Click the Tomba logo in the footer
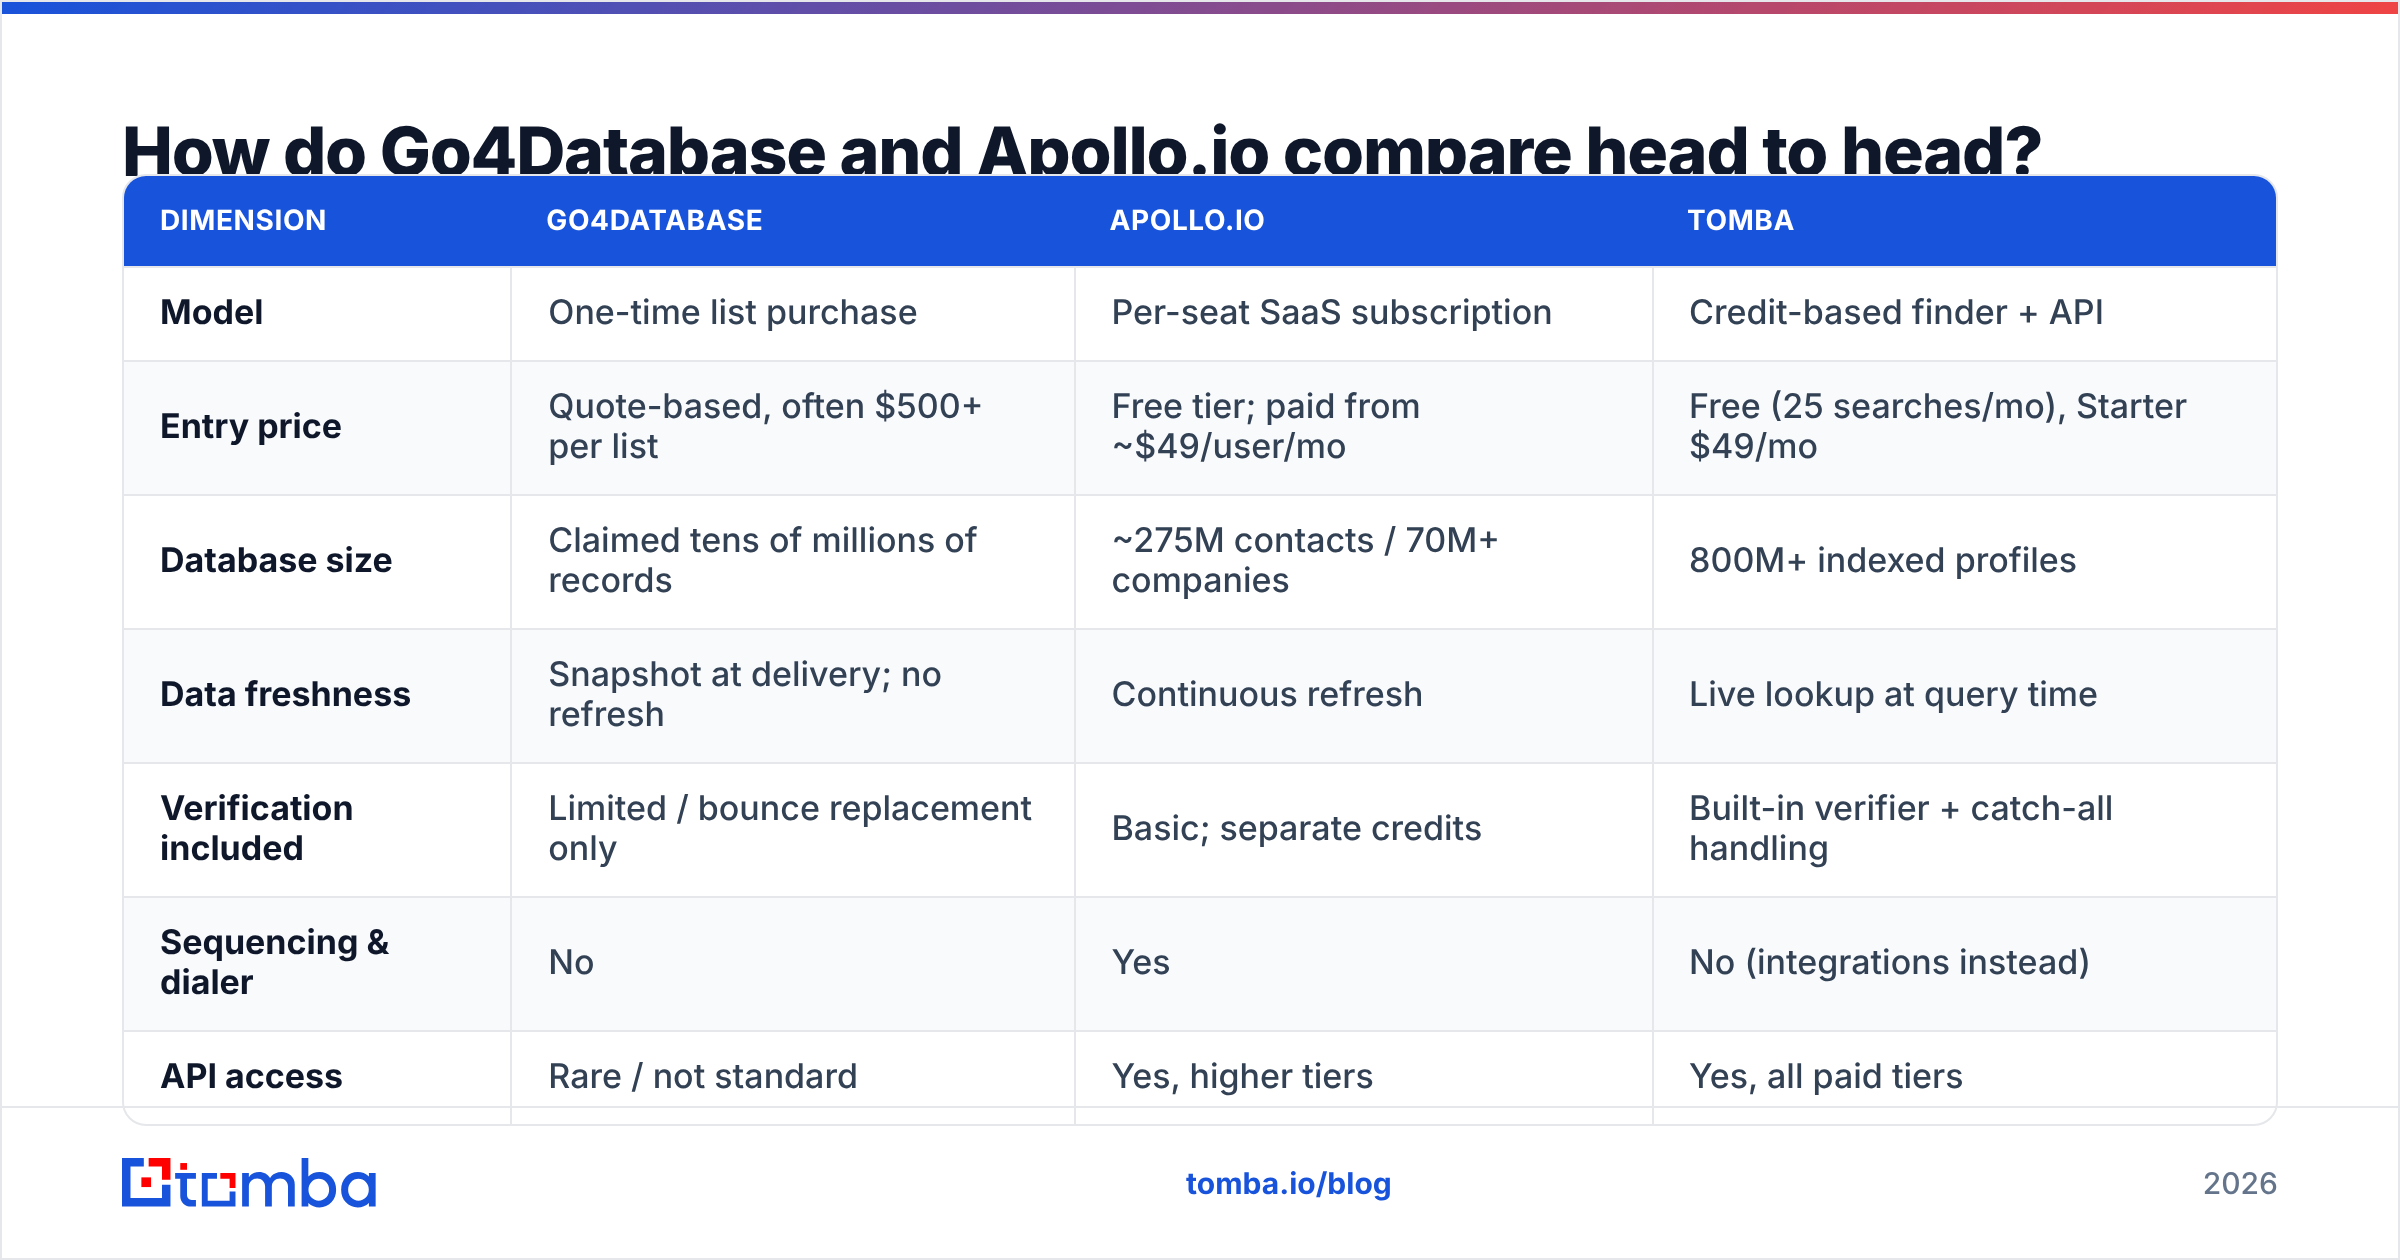This screenshot has height=1260, width=2400. 249,1183
